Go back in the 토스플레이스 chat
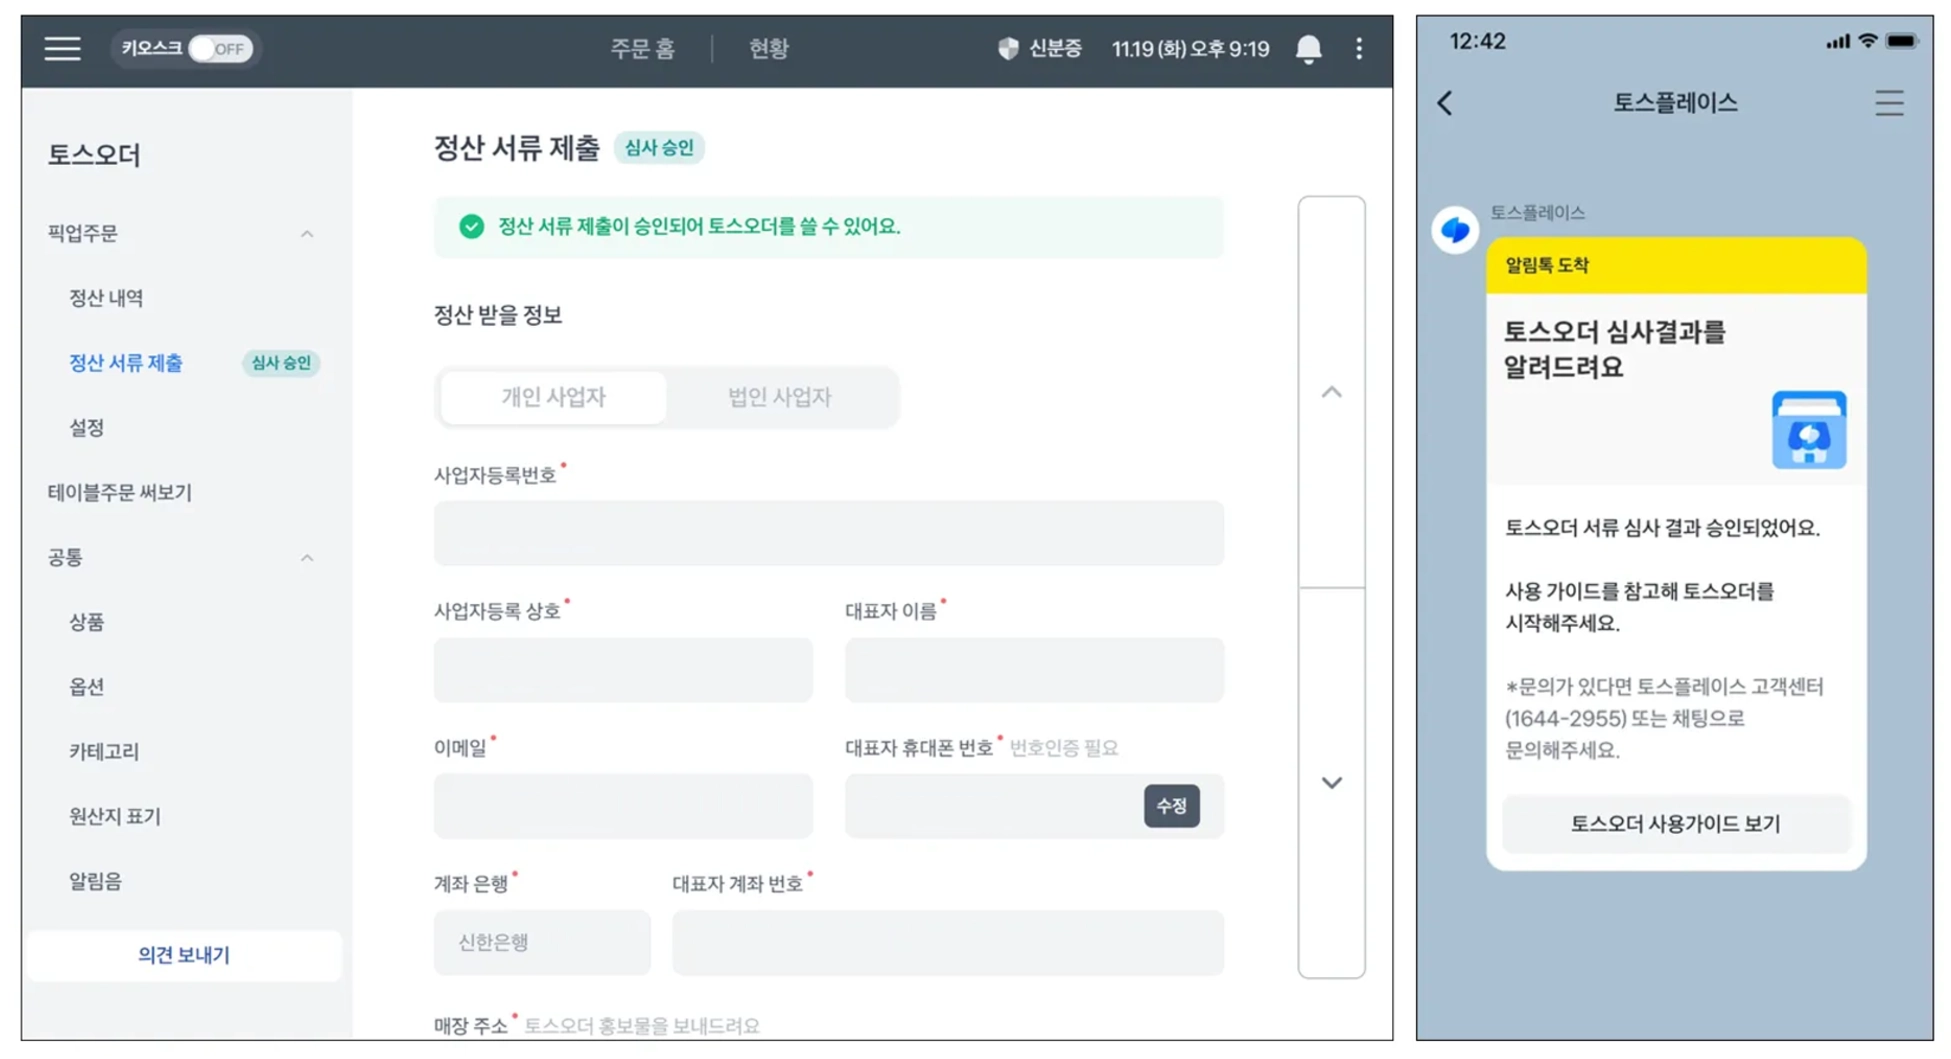 [1445, 103]
